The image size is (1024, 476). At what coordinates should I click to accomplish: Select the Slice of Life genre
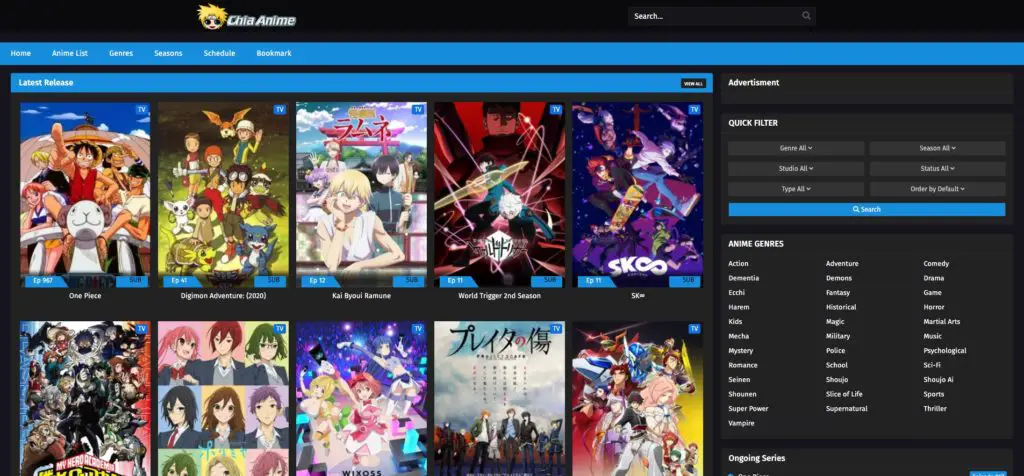844,394
